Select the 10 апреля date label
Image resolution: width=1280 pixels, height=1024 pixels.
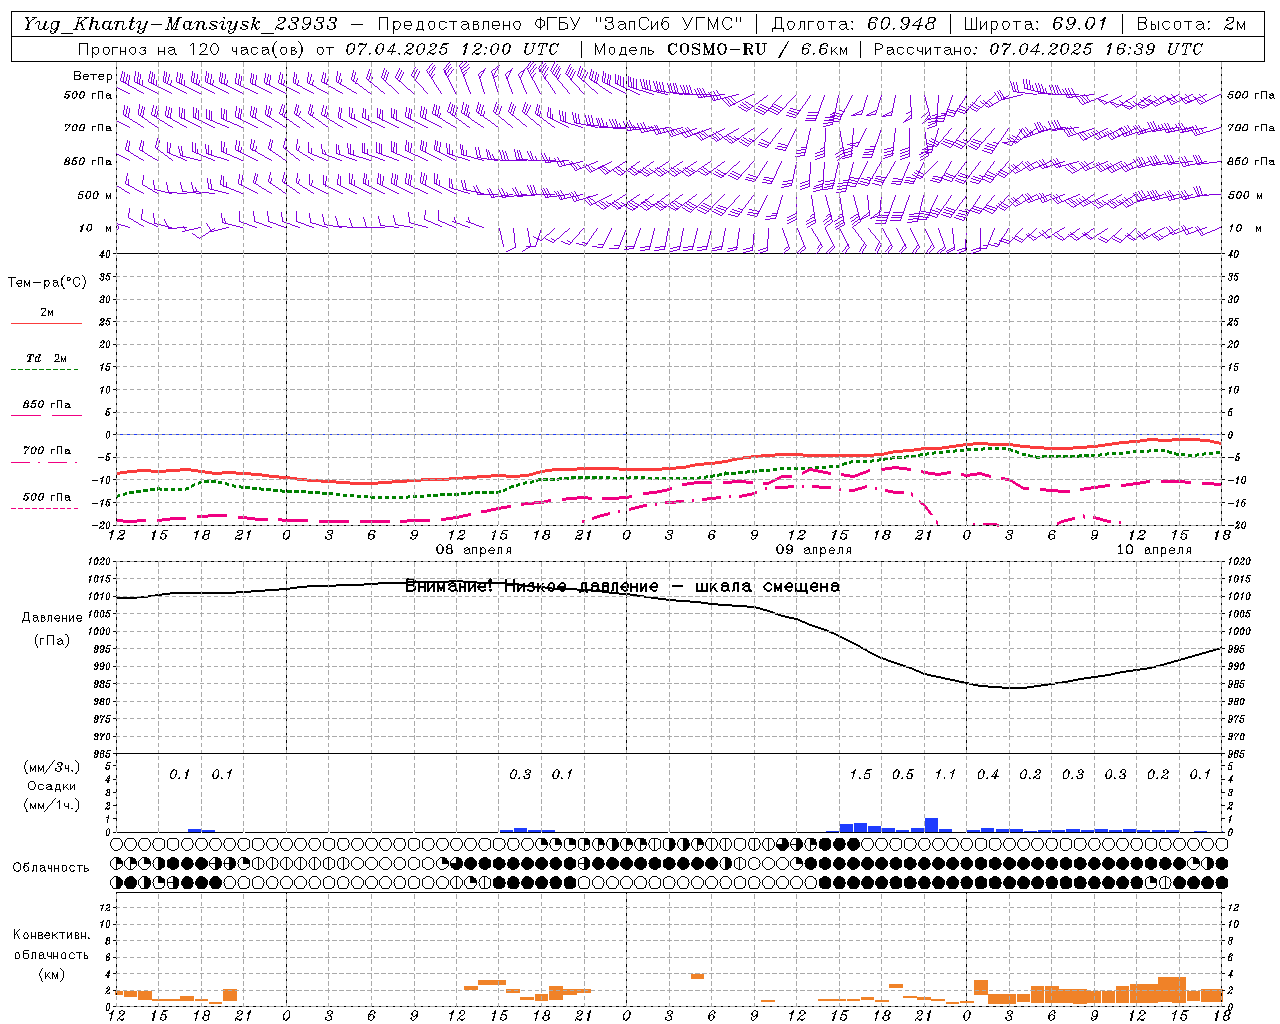click(x=1154, y=550)
